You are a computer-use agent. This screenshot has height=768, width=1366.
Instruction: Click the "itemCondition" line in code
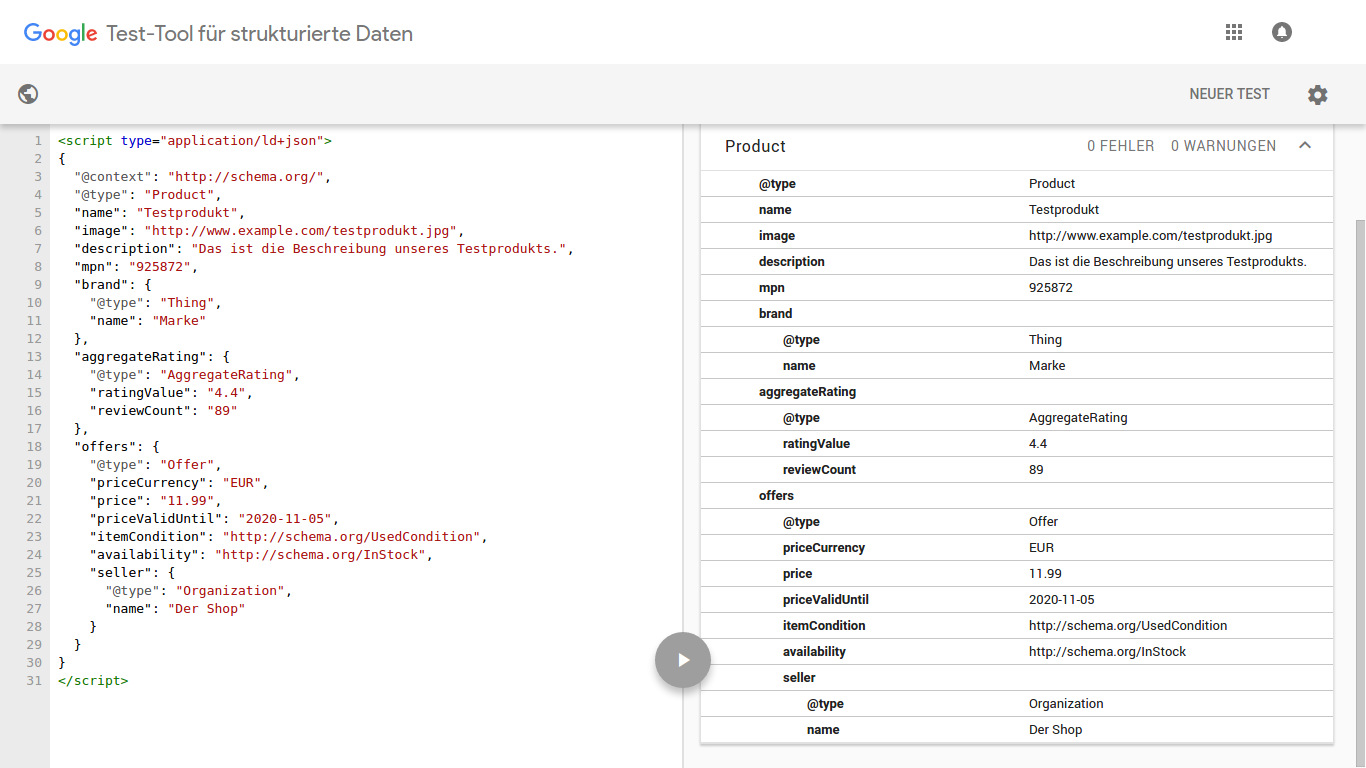(x=289, y=537)
